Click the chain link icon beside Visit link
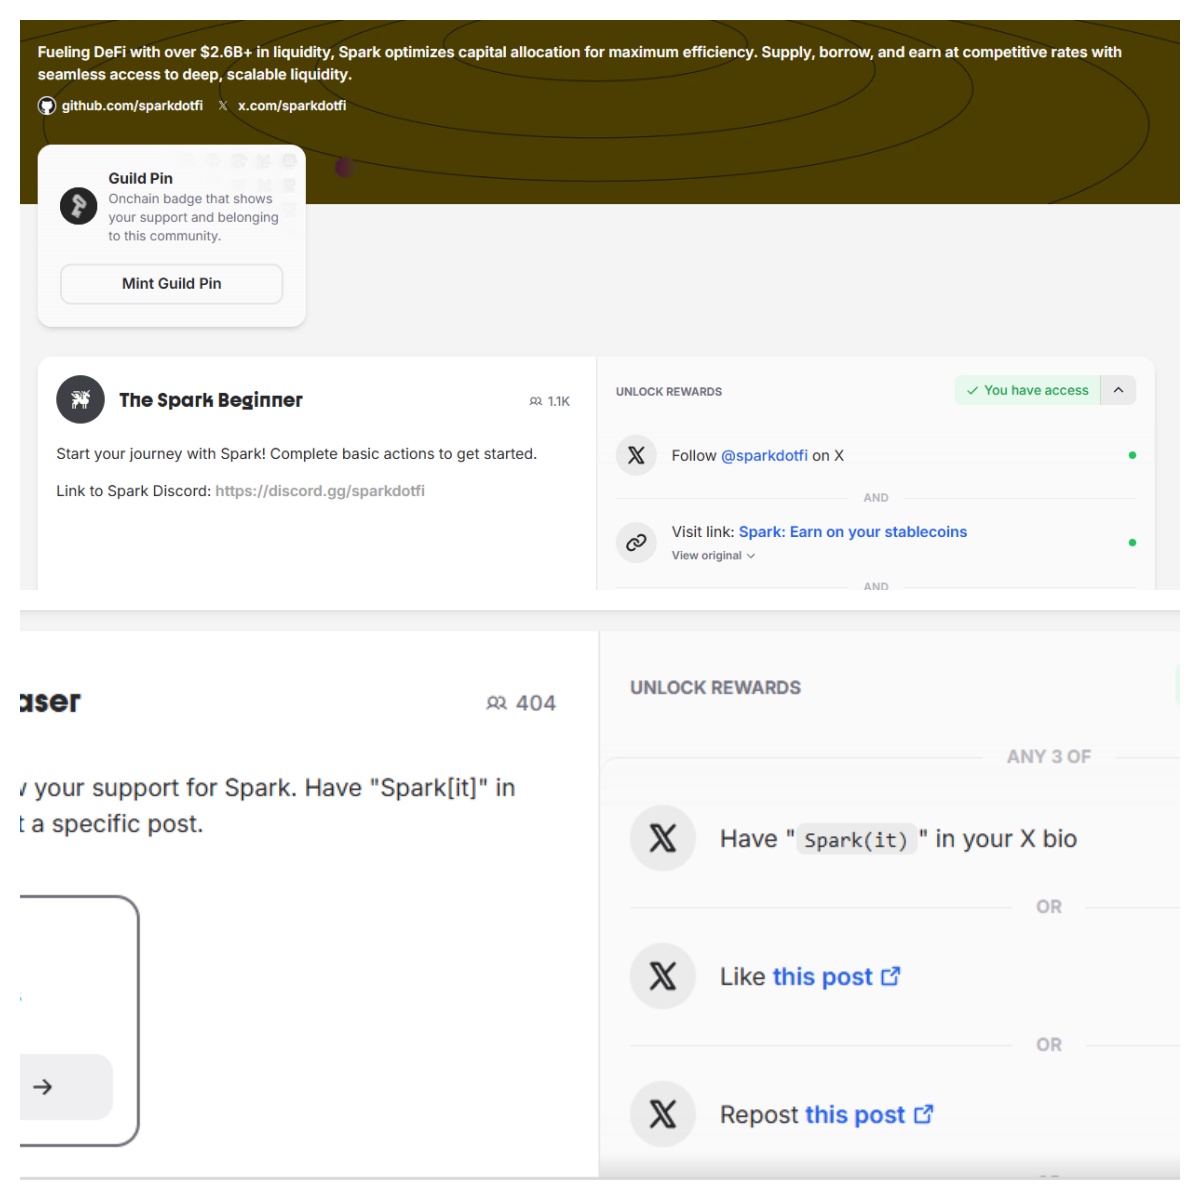Viewport: 1200px width, 1200px height. click(636, 543)
